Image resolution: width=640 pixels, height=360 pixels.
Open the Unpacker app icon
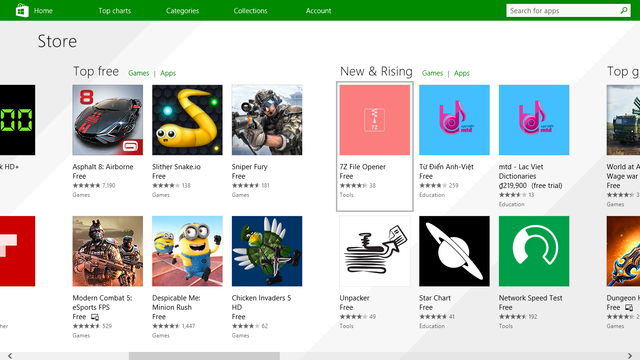point(375,251)
